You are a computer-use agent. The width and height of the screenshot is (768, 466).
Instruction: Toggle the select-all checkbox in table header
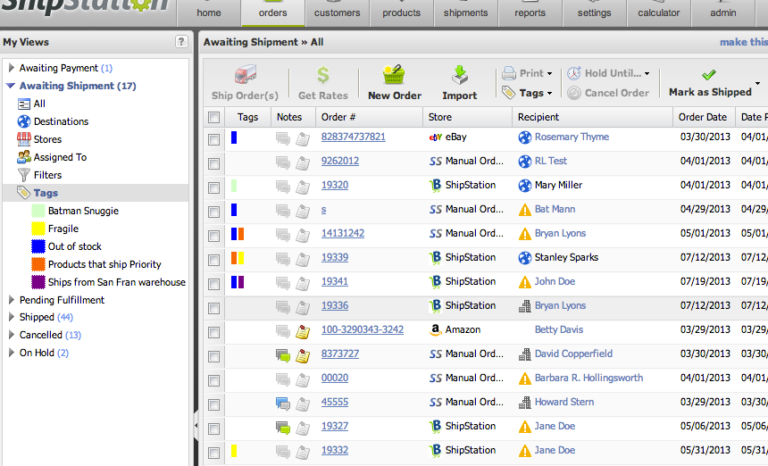tap(213, 118)
